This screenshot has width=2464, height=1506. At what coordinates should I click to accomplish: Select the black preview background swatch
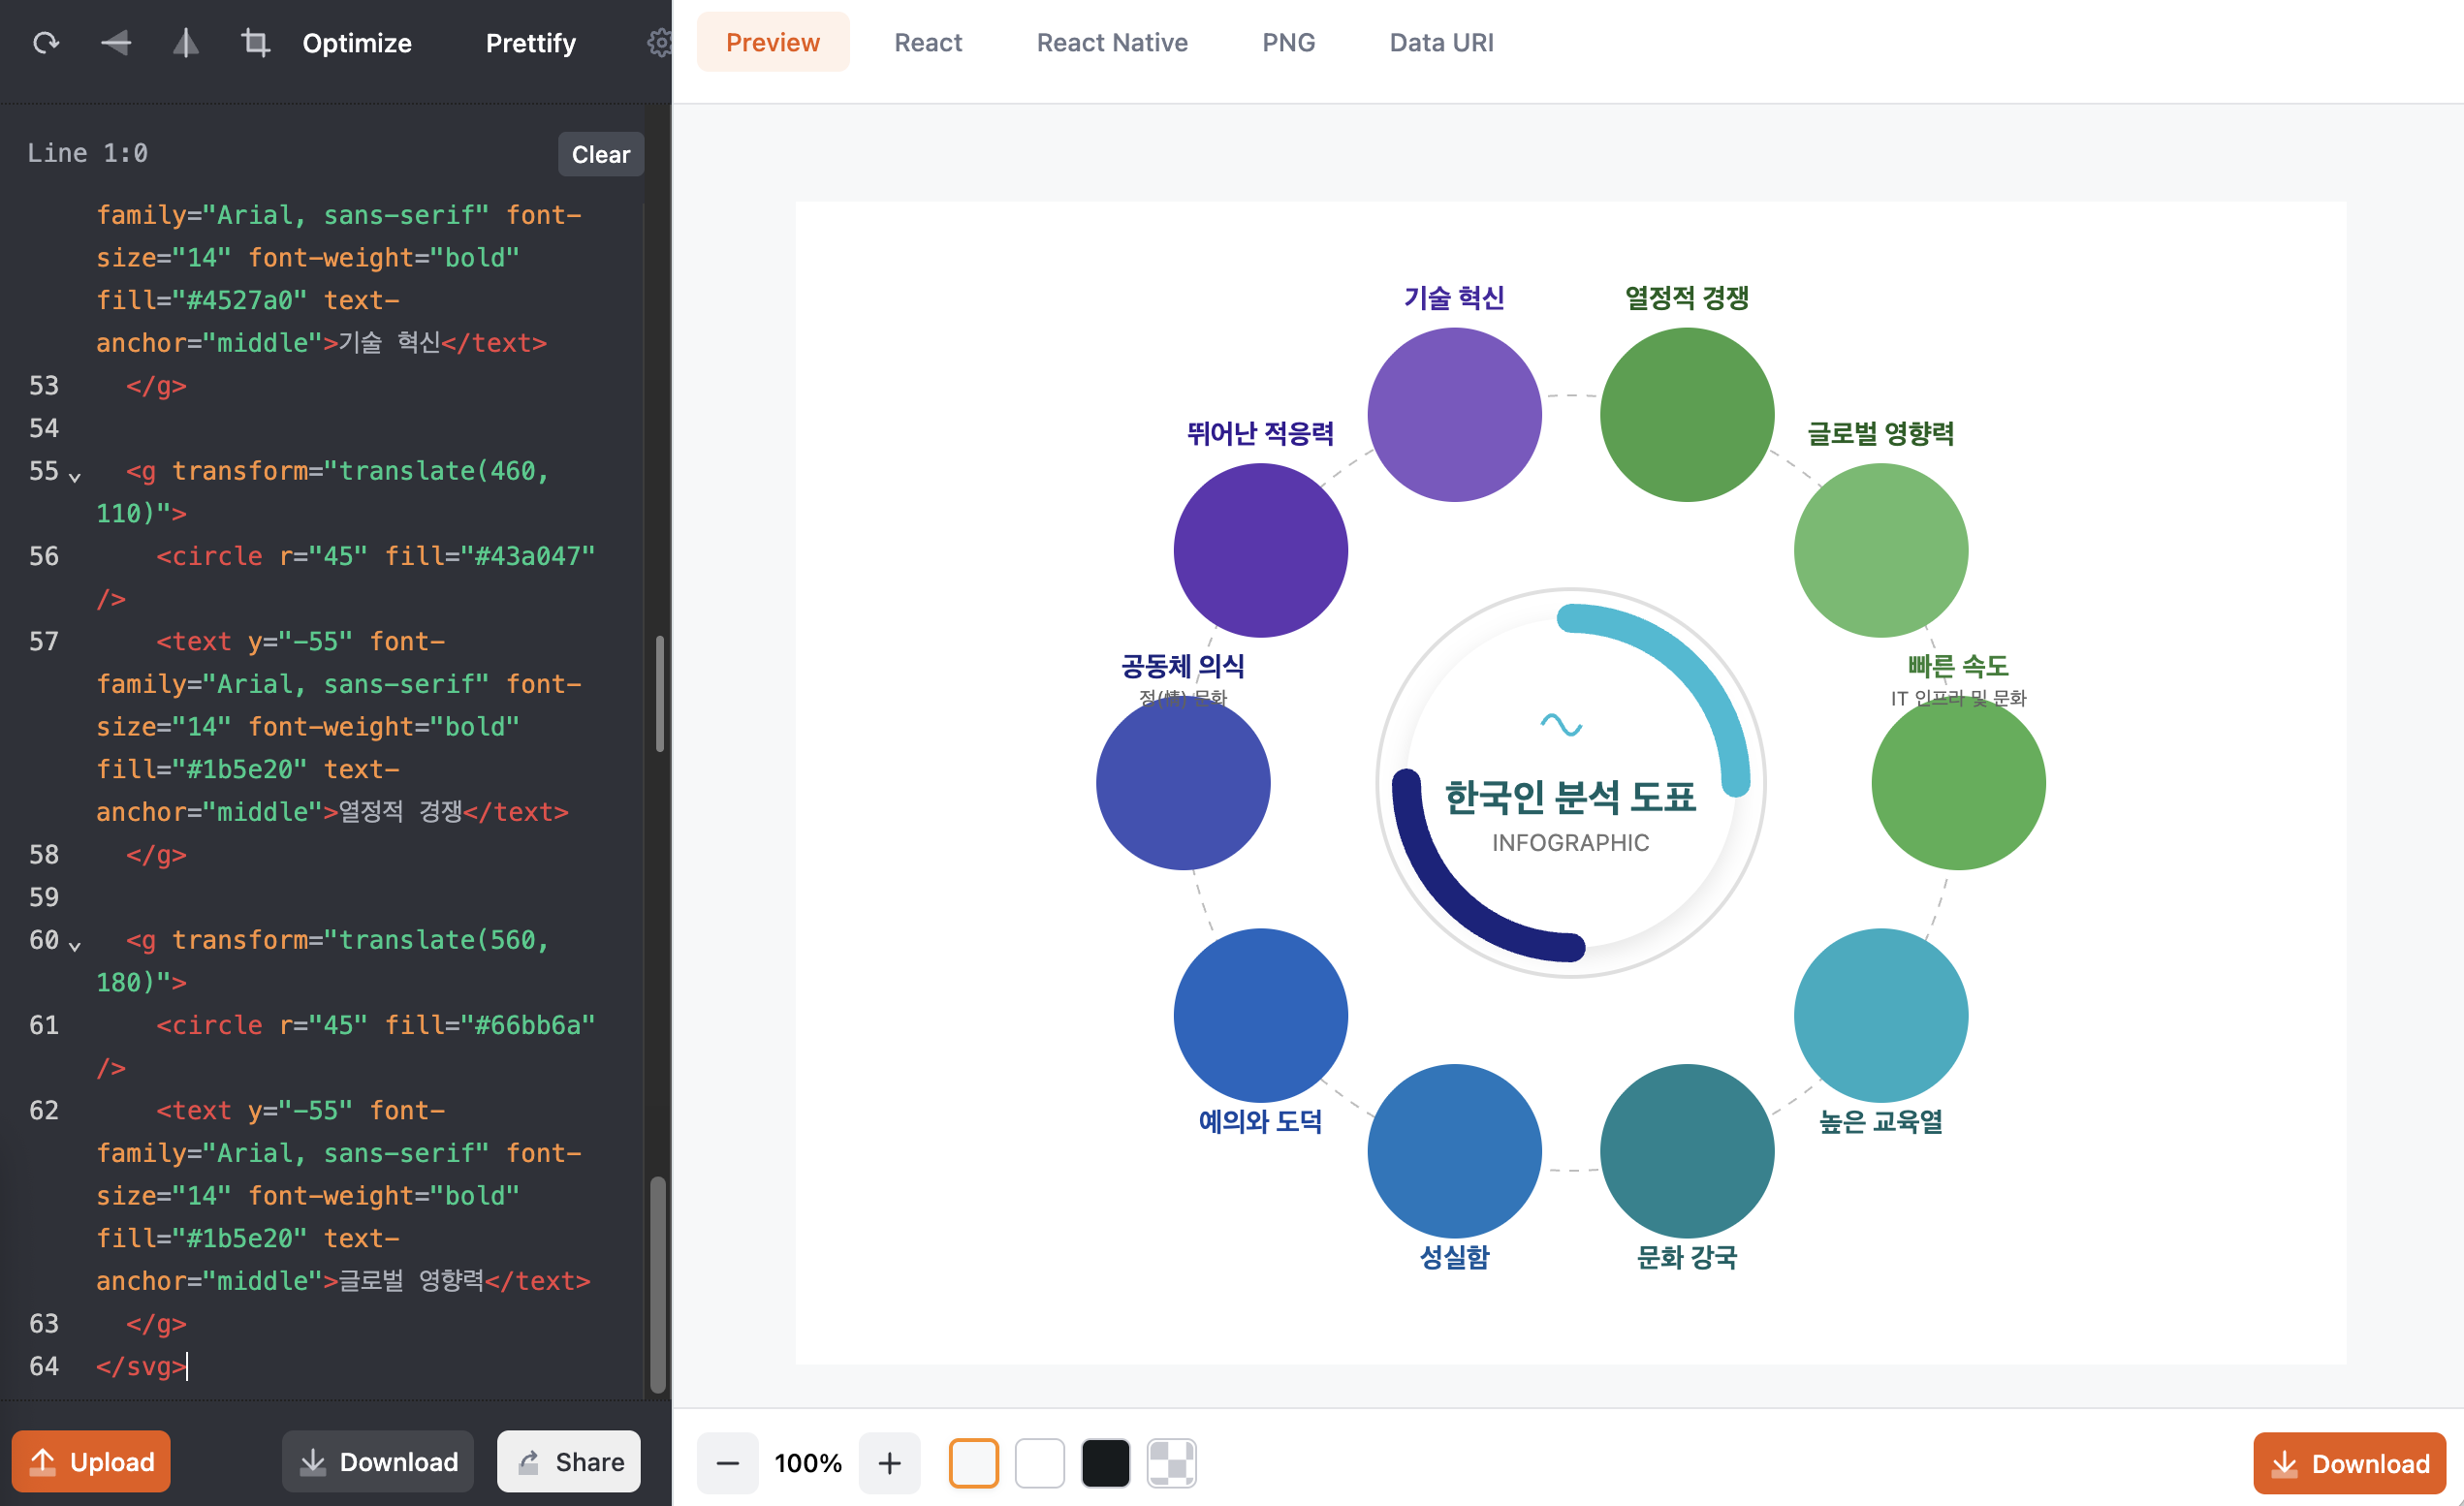coord(1105,1463)
